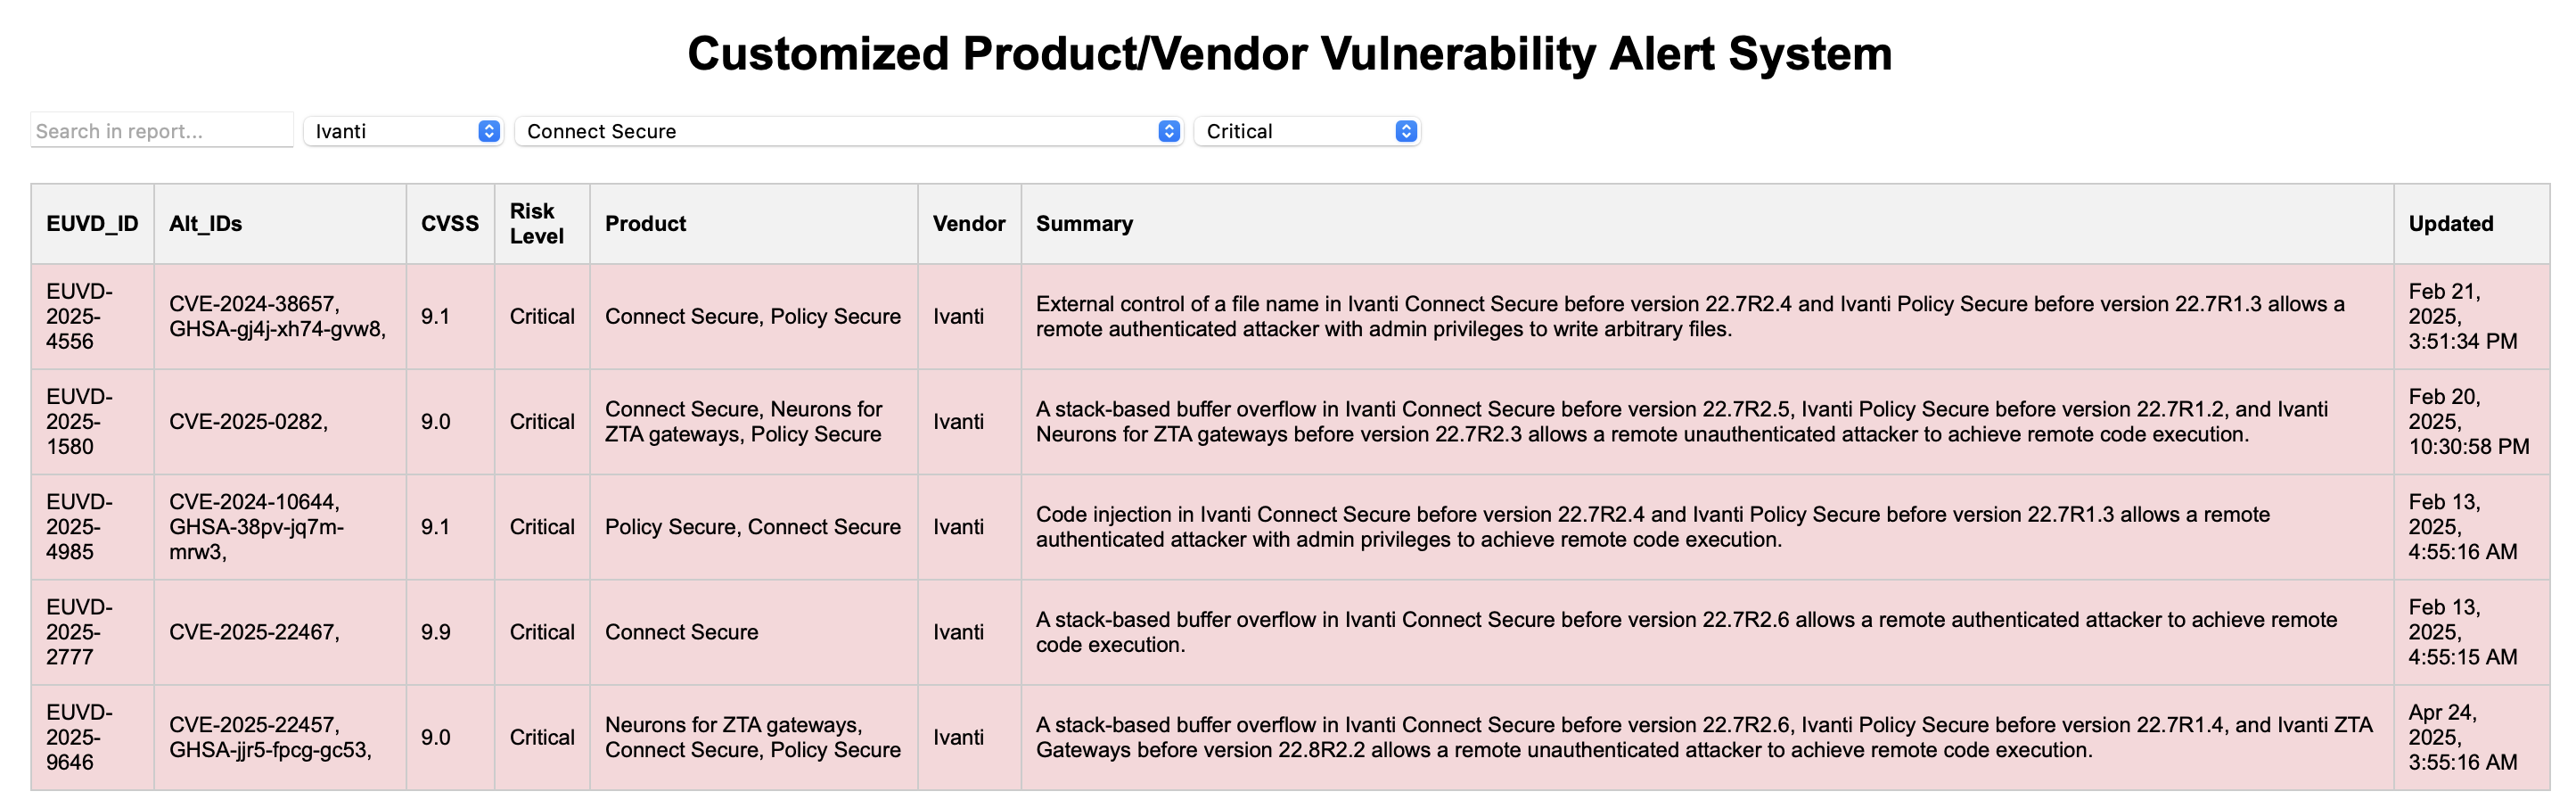Image resolution: width=2576 pixels, height=808 pixels.
Task: Sort by the Updated column header
Action: pos(2471,224)
